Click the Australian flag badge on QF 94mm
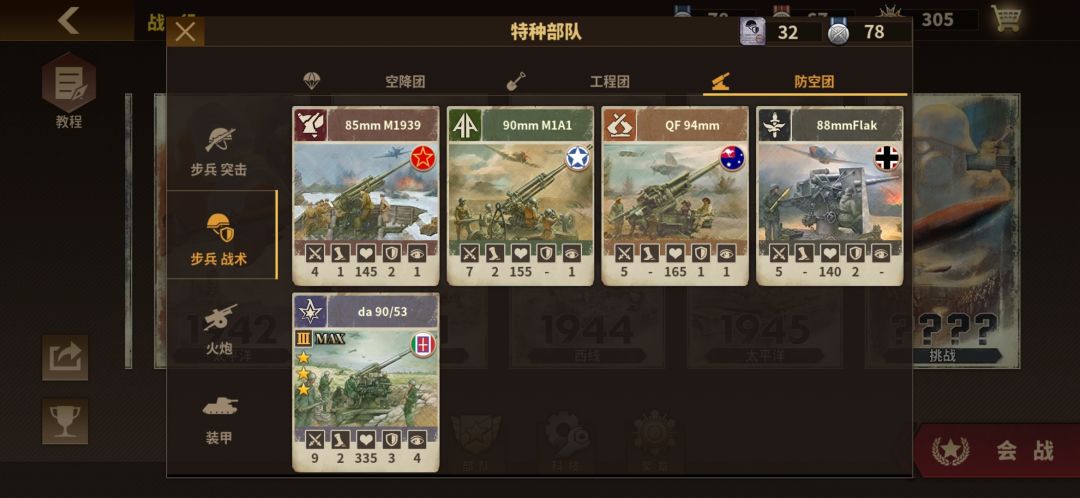The height and width of the screenshot is (498, 1080). click(732, 158)
